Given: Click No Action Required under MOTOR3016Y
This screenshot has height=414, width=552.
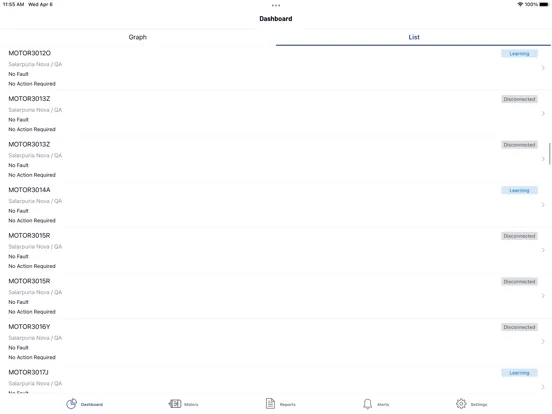Looking at the screenshot, I should coord(32,357).
